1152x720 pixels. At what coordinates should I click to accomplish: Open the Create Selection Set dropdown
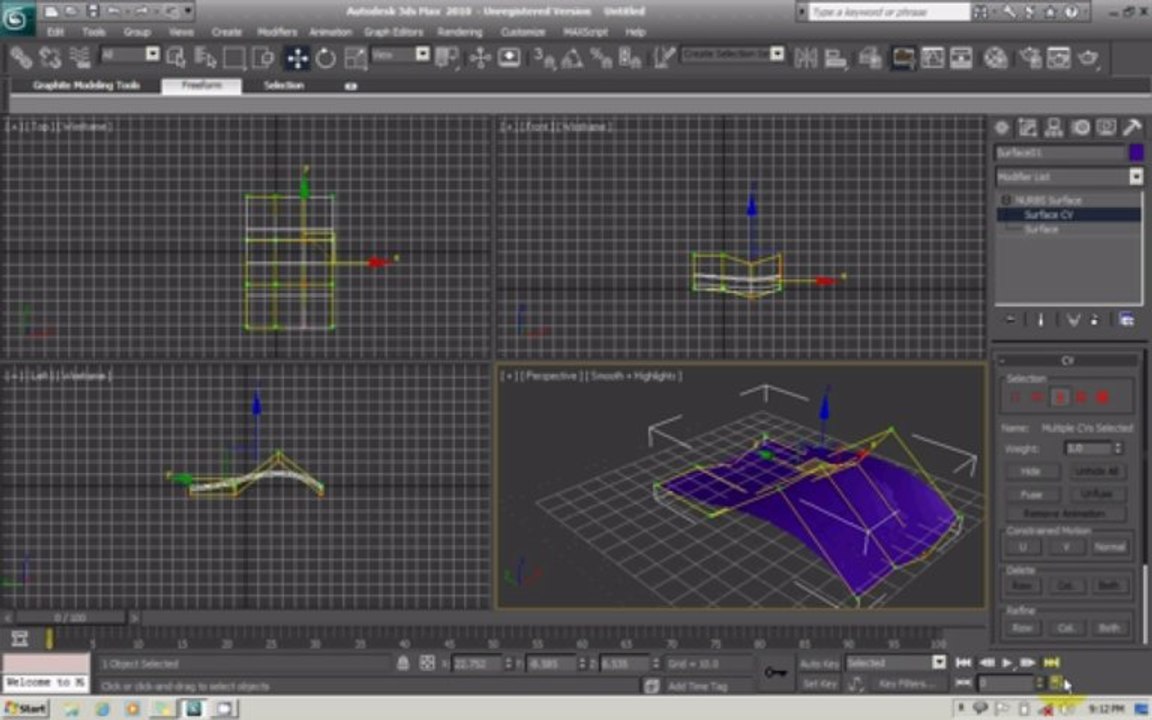tap(777, 54)
